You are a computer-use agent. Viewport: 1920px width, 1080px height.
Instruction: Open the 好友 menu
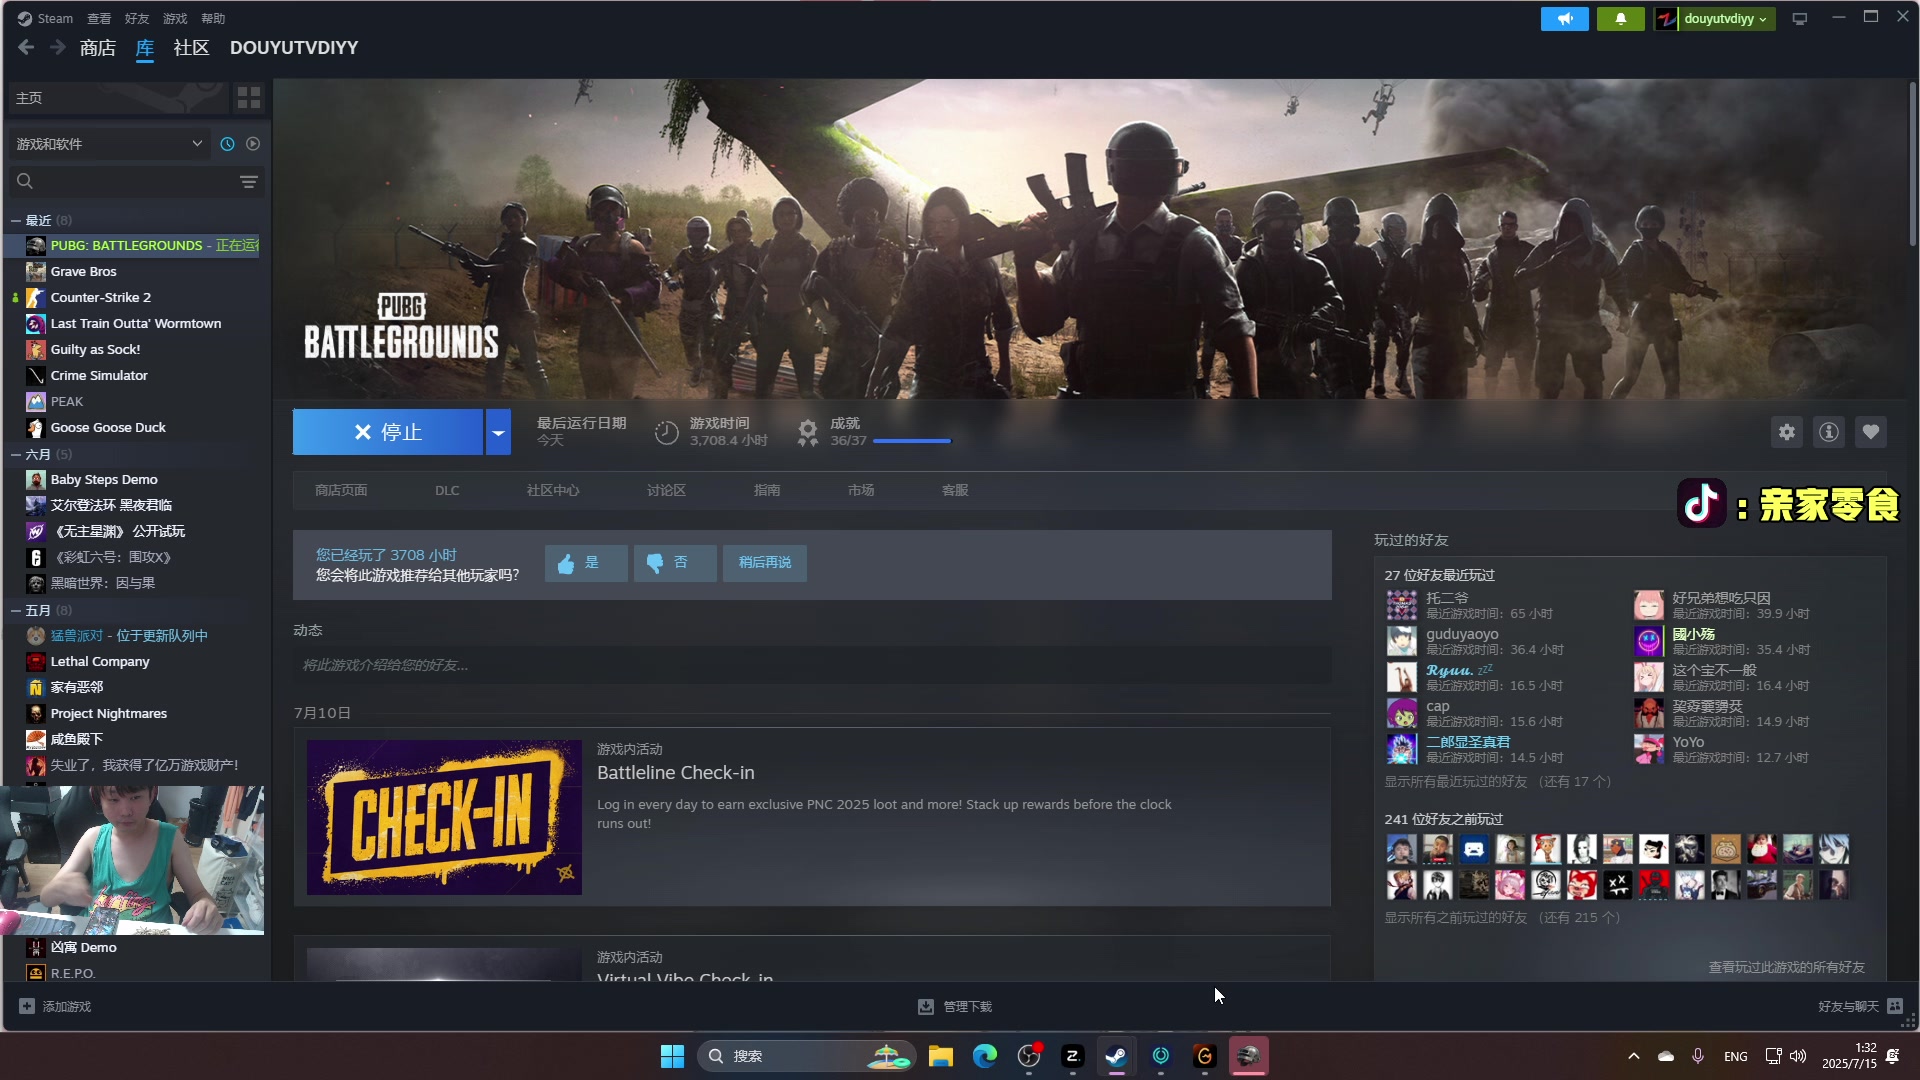click(x=137, y=18)
